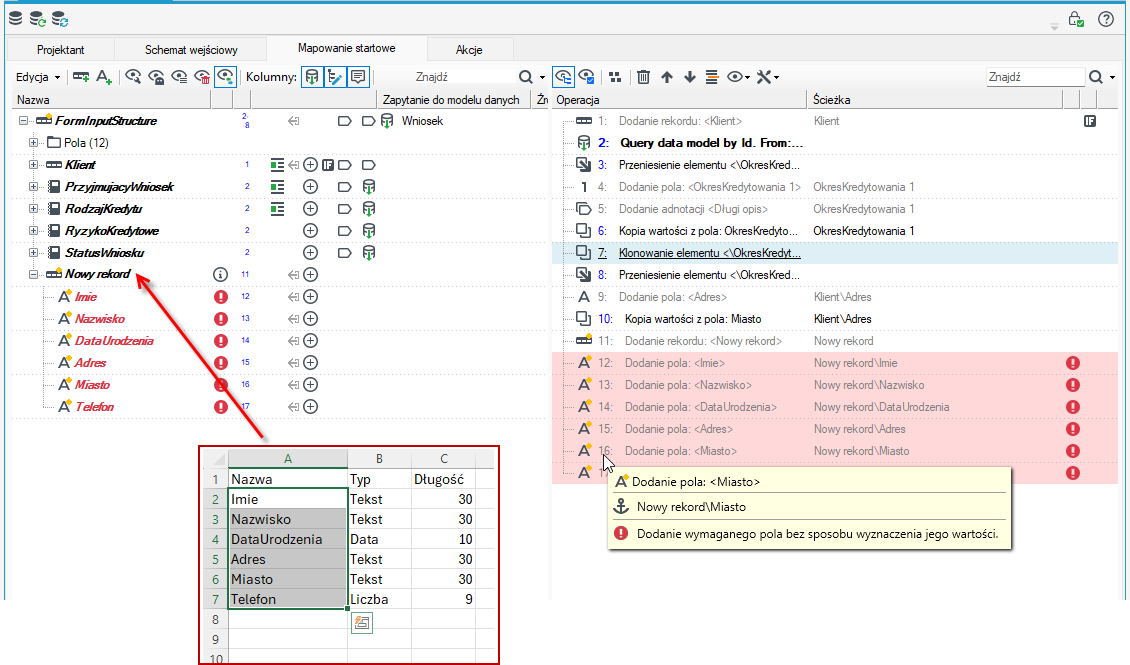Click the orange-lined list icon in operations toolbar

712,77
